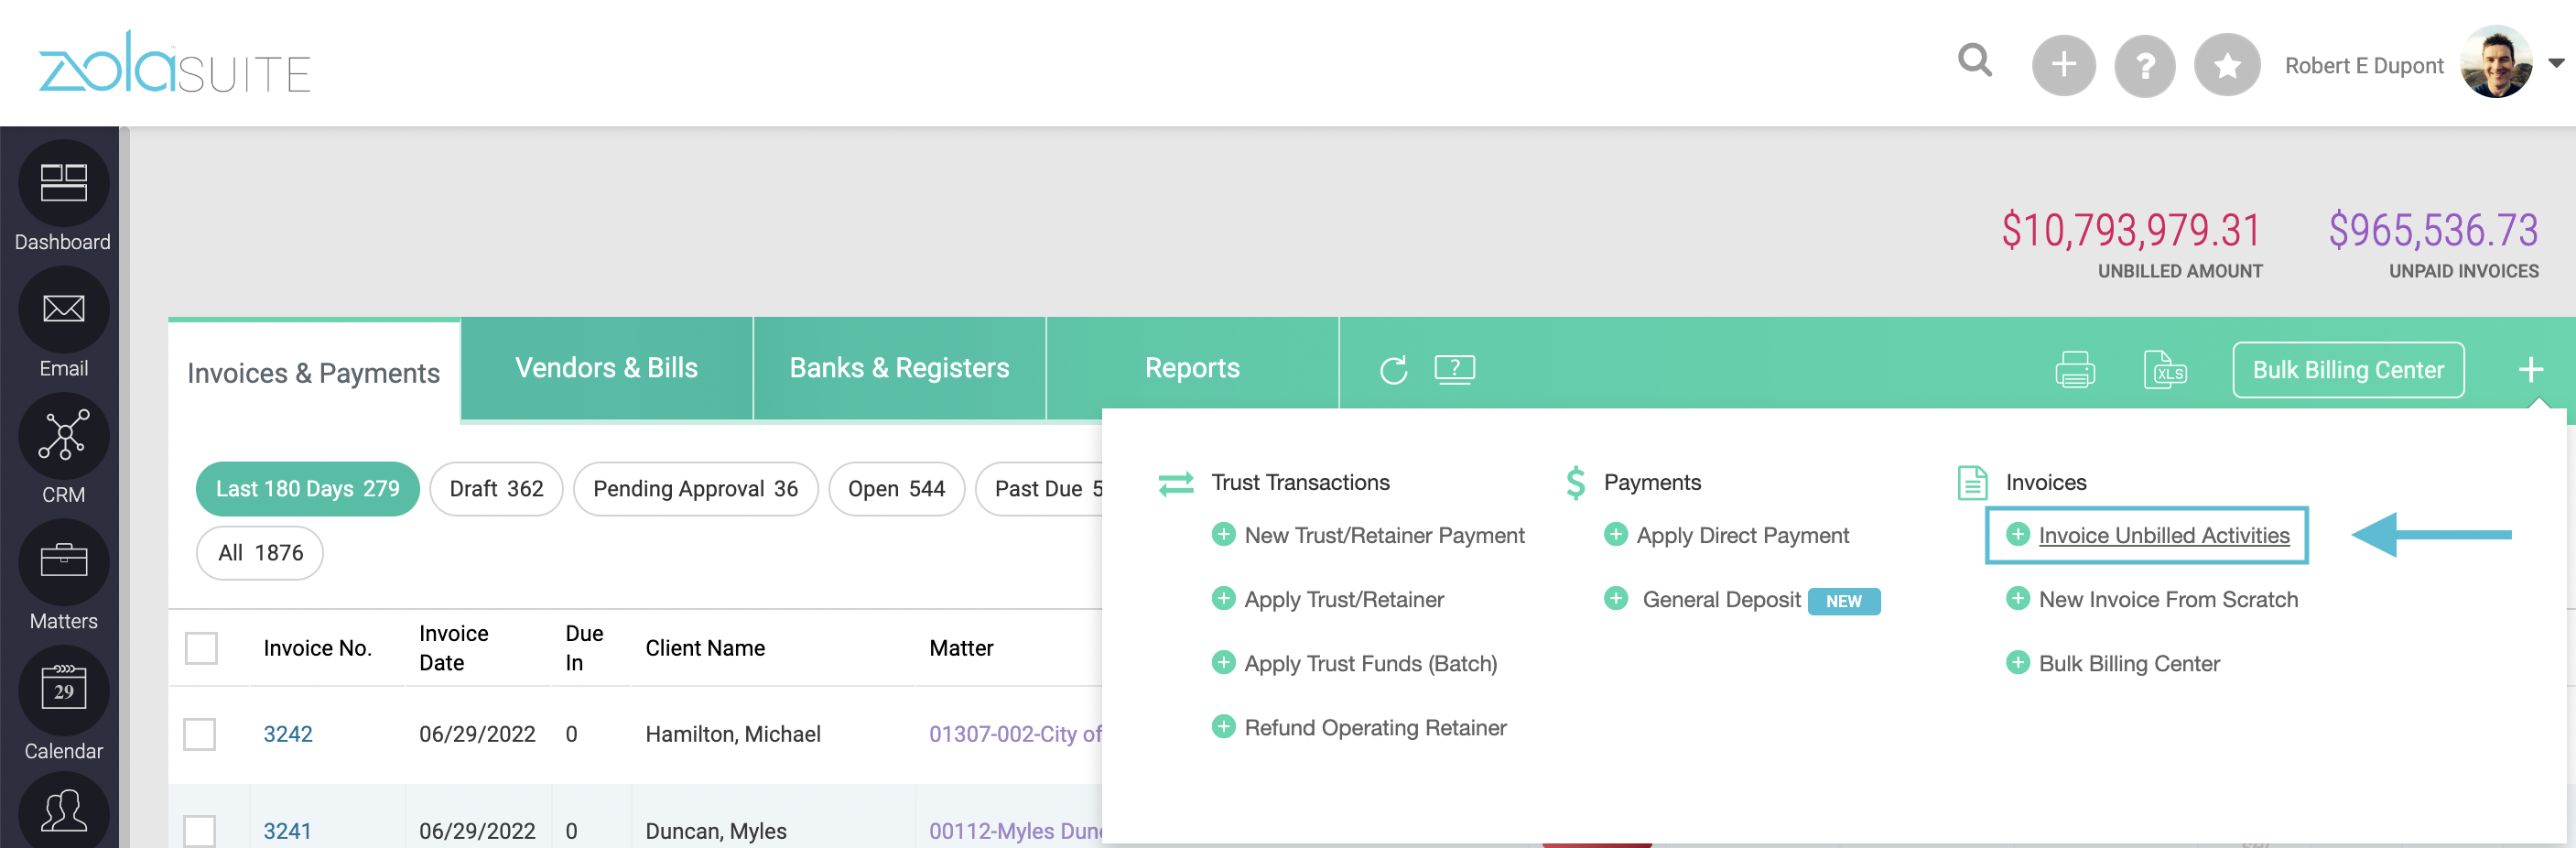Screen dimensions: 2576x848
Task: Check the box for invoice 3242
Action: pyautogui.click(x=200, y=733)
